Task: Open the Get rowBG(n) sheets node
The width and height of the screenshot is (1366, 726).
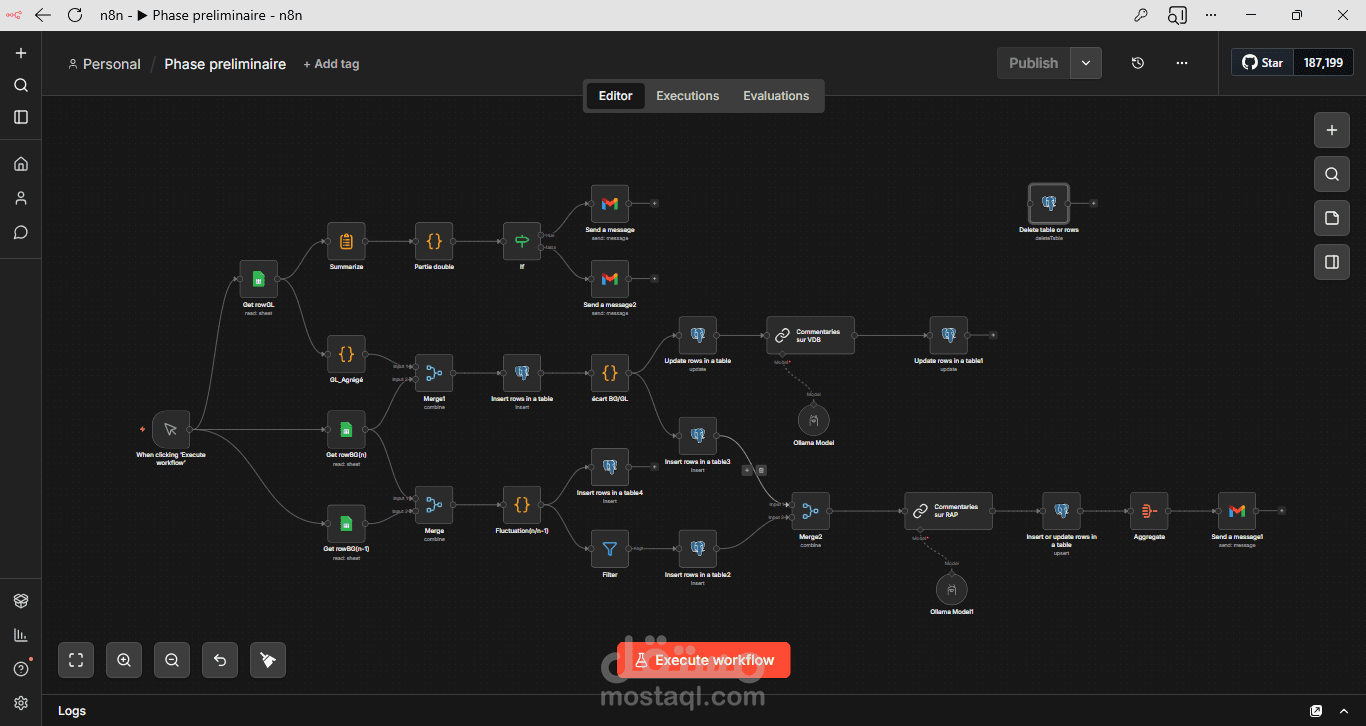Action: tap(346, 429)
